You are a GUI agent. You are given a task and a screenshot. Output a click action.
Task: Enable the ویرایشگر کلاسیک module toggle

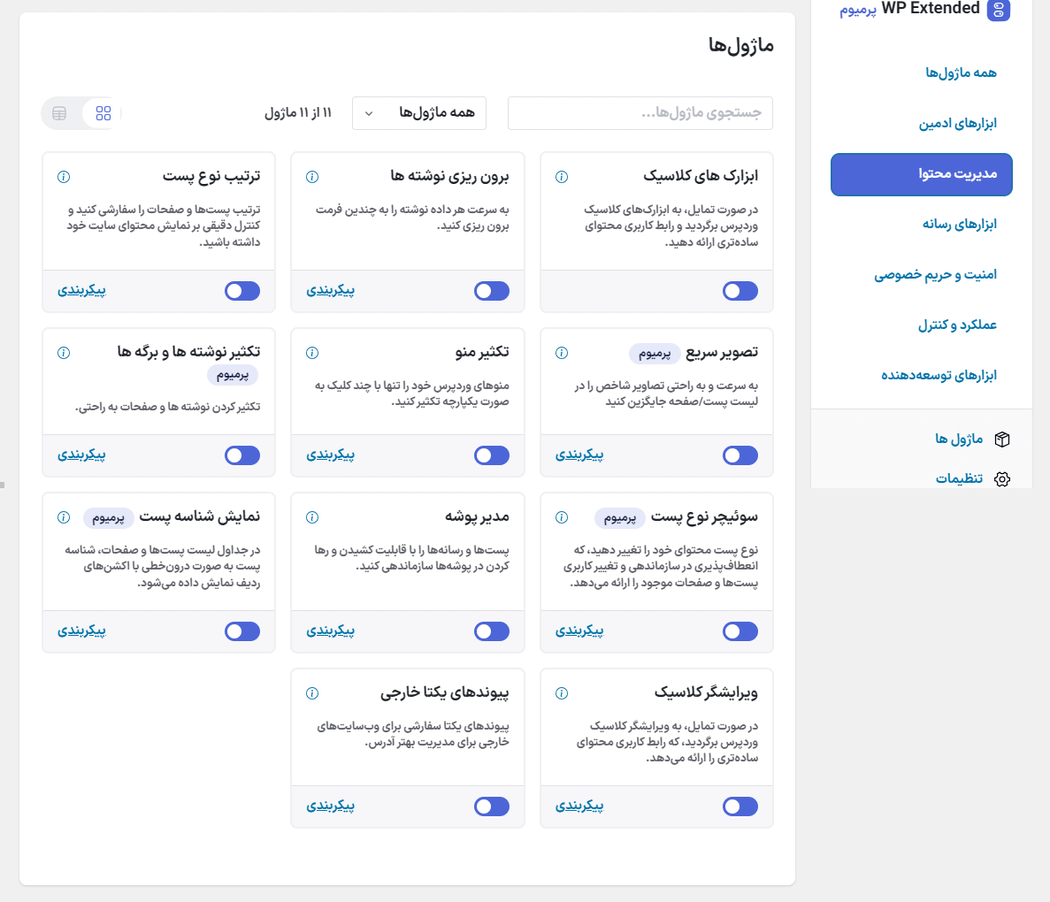point(740,806)
